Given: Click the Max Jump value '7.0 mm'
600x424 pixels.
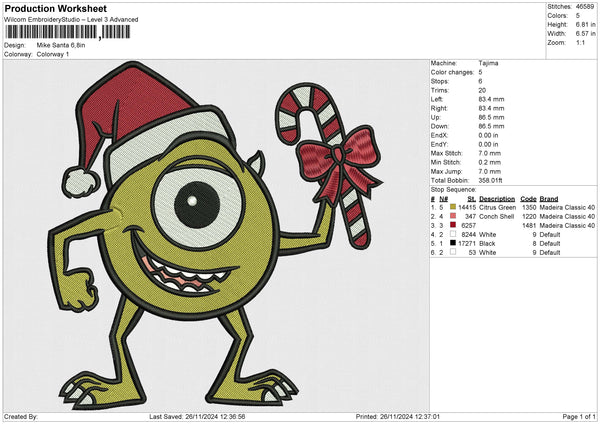Looking at the screenshot, I should [489, 171].
